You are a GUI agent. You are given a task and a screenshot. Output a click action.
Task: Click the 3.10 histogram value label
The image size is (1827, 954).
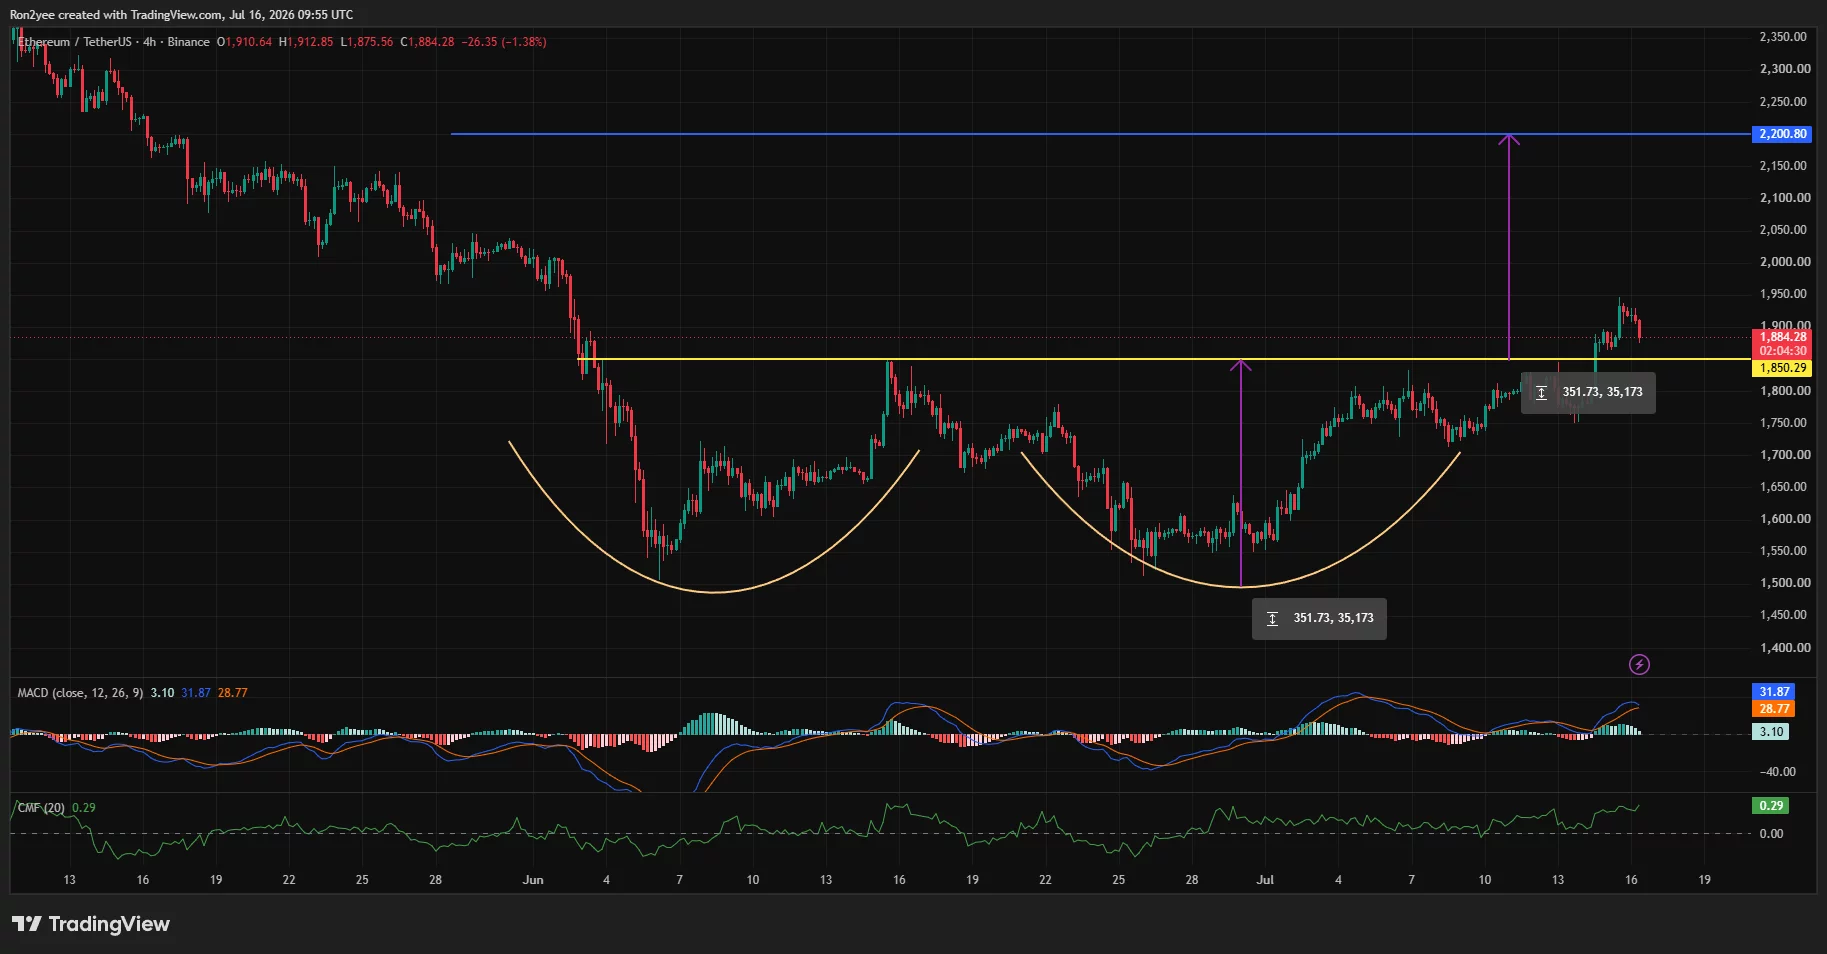[1771, 732]
